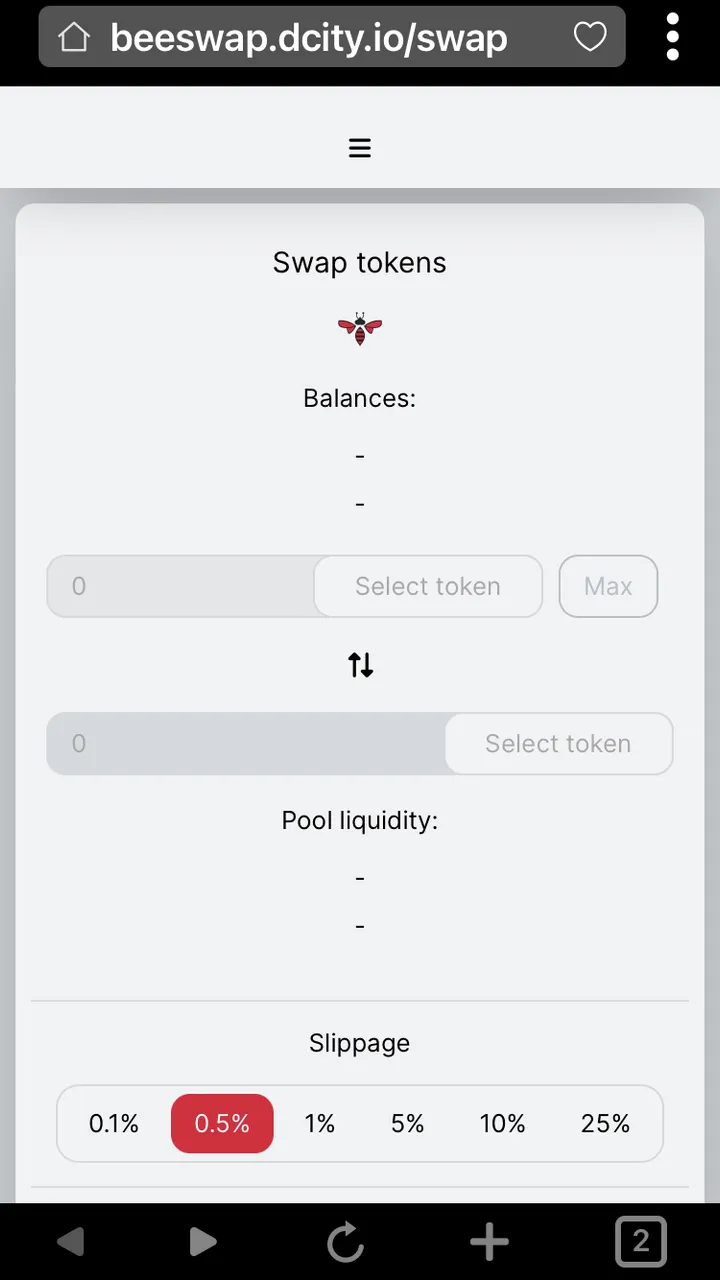Viewport: 720px width, 1280px height.
Task: Select 0.1% slippage option
Action: [114, 1124]
